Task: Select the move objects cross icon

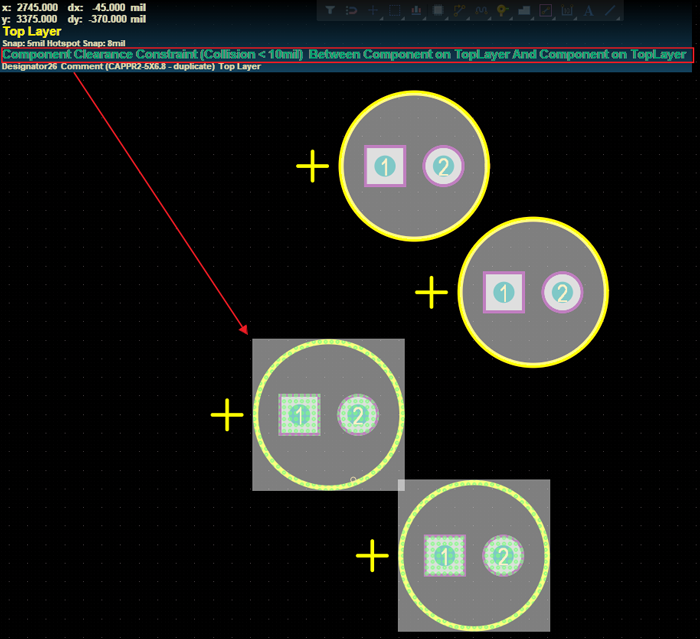Action: [373, 10]
